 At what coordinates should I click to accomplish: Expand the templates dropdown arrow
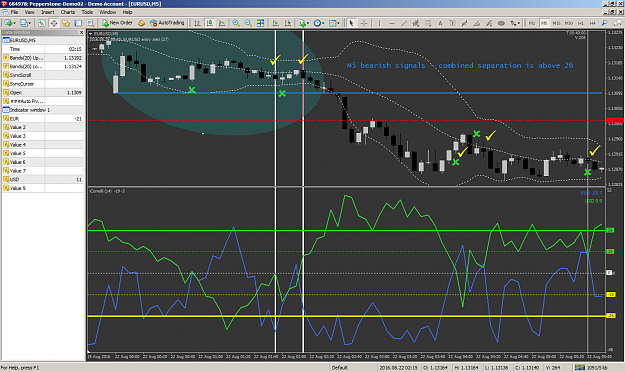338,24
